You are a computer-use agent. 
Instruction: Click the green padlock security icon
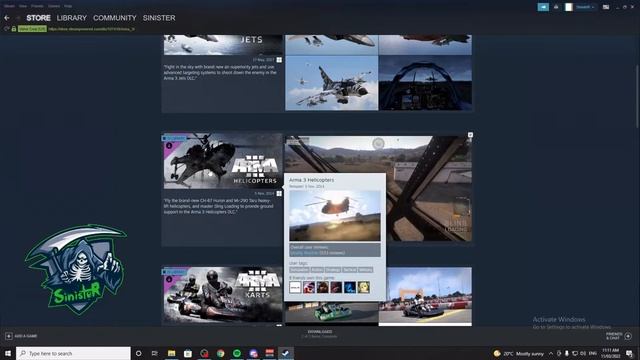click(x=14, y=29)
